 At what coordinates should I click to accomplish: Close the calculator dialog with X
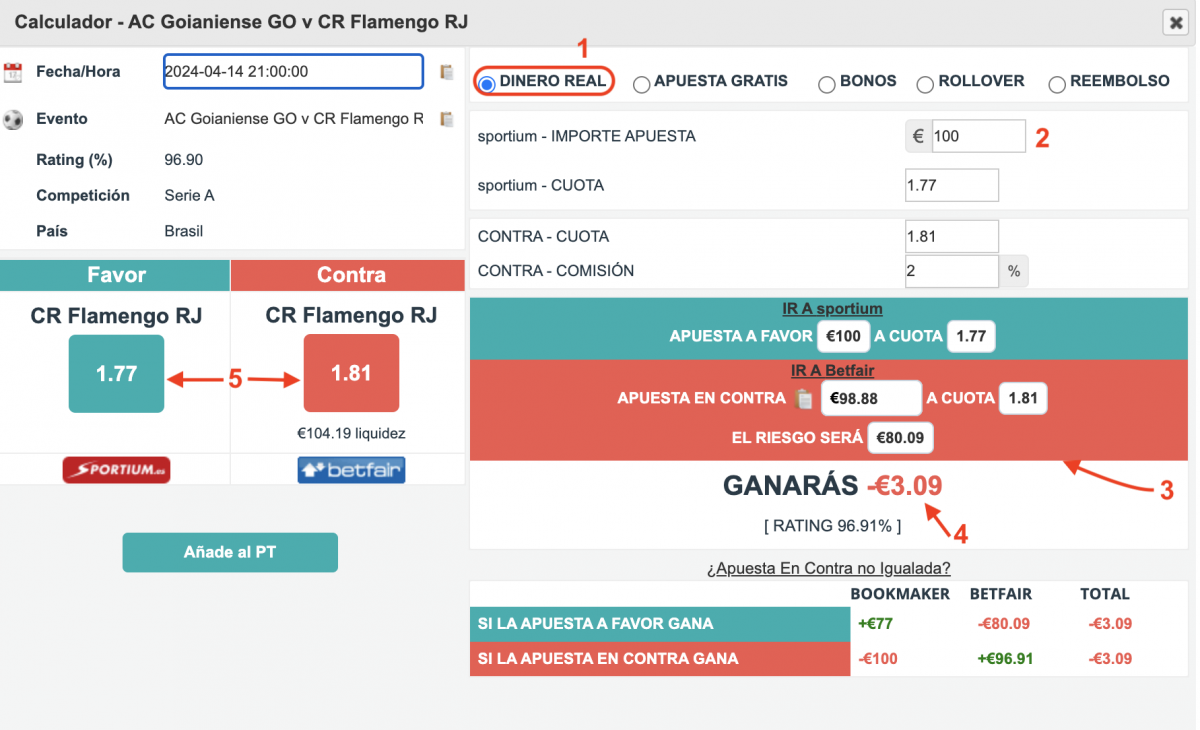[1174, 23]
